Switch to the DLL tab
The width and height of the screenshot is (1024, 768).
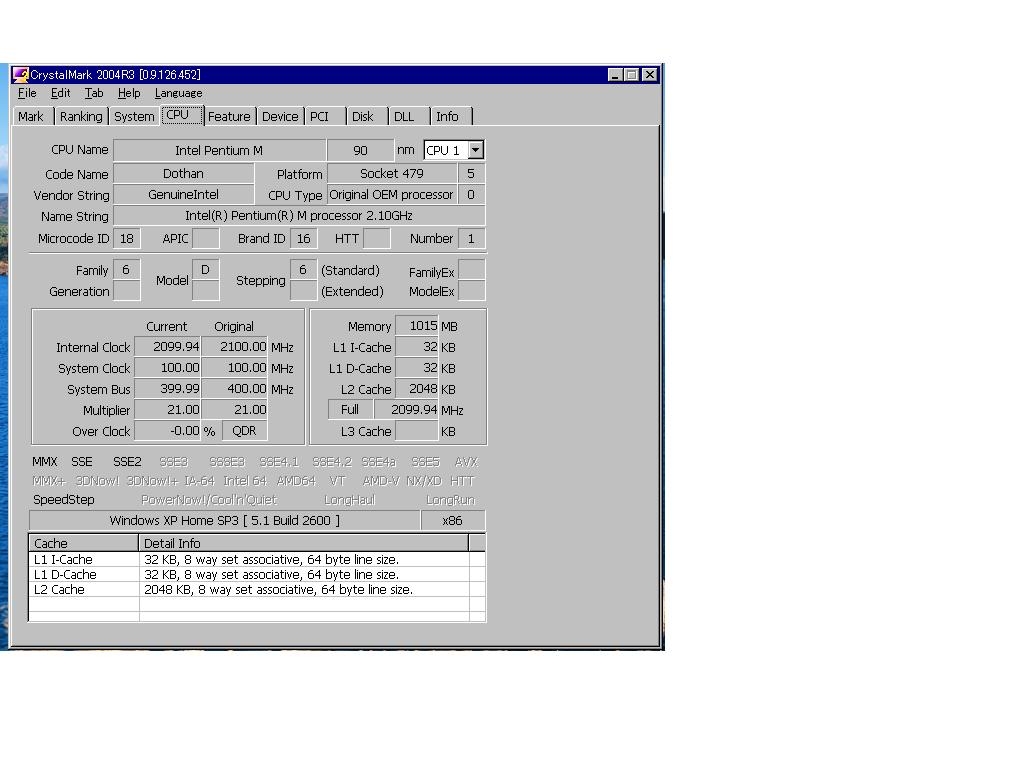coord(409,116)
